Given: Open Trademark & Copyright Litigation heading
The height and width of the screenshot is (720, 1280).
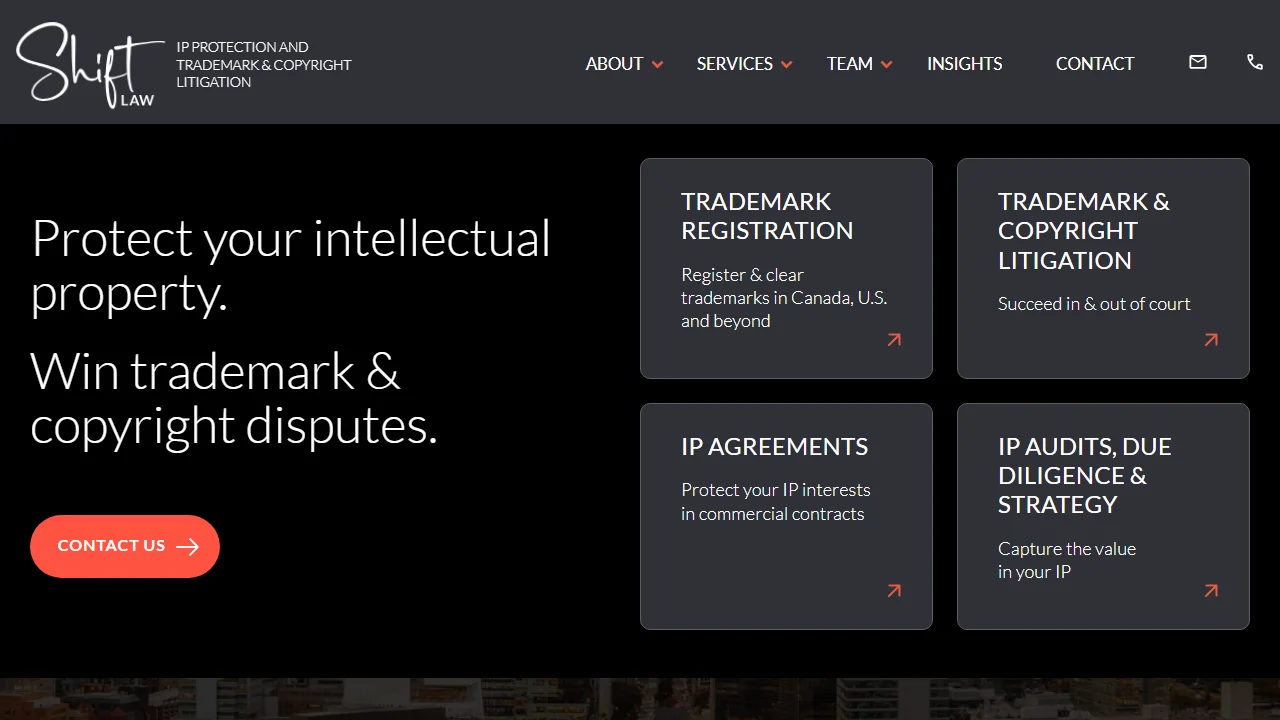Looking at the screenshot, I should pyautogui.click(x=1083, y=231).
